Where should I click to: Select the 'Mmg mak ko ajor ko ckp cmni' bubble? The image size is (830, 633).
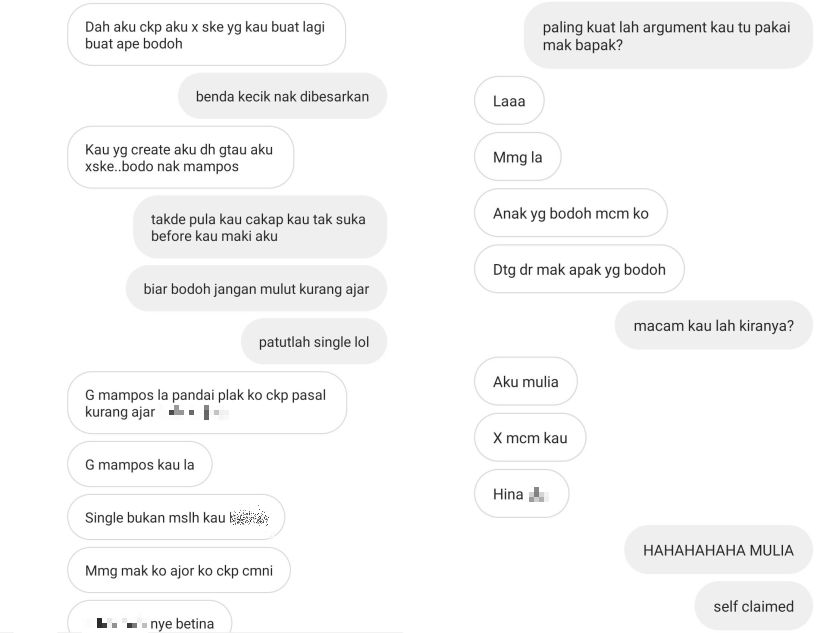[179, 571]
